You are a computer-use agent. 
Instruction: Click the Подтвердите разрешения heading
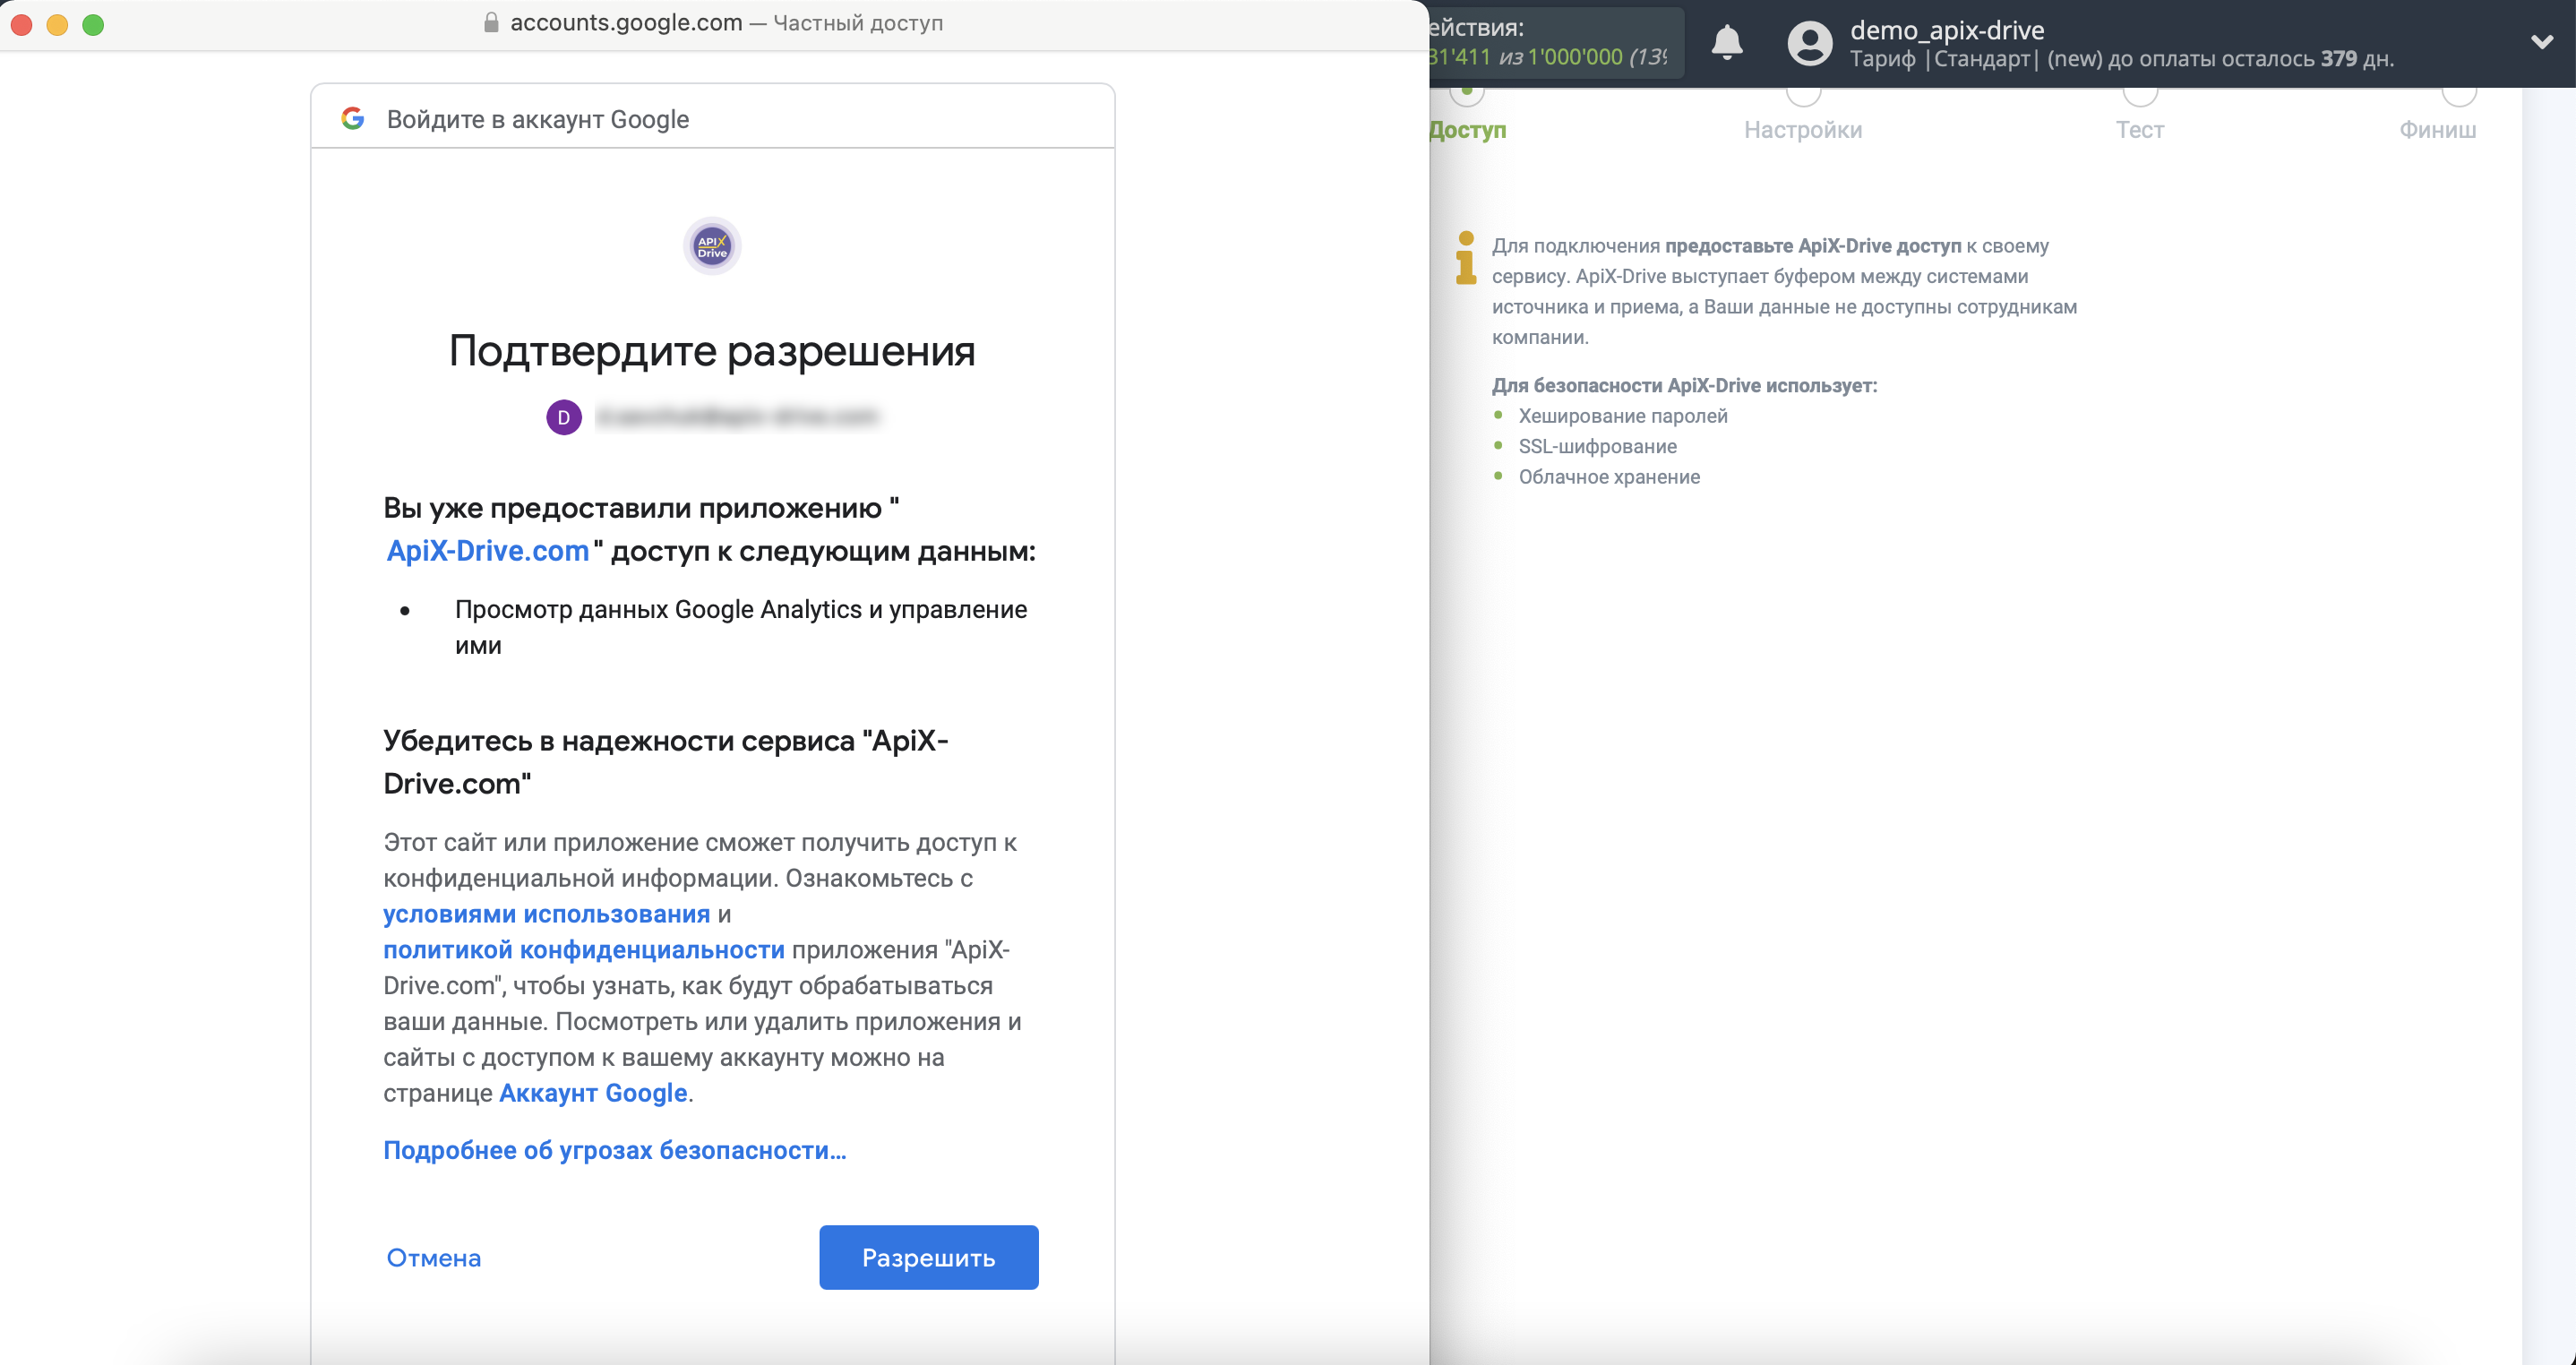pos(711,351)
